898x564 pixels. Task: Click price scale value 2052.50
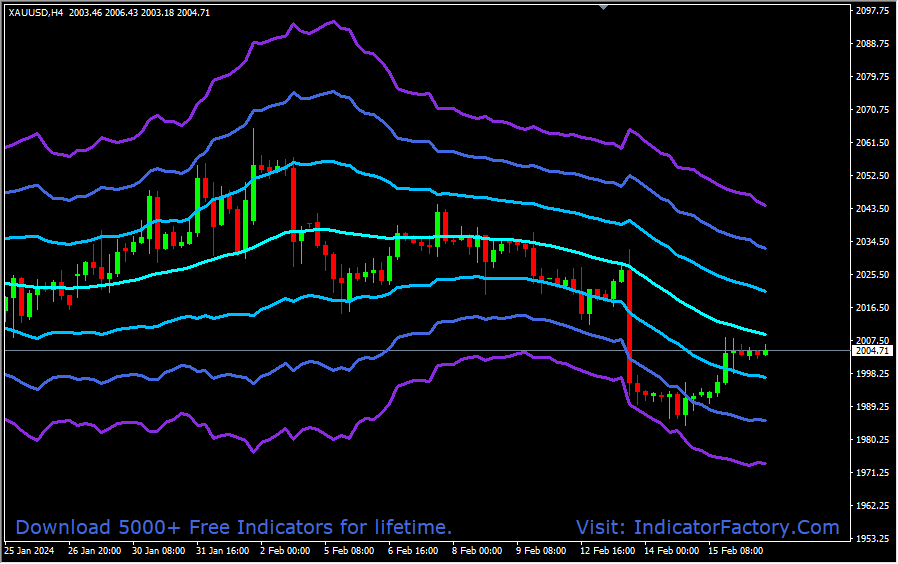pos(872,176)
